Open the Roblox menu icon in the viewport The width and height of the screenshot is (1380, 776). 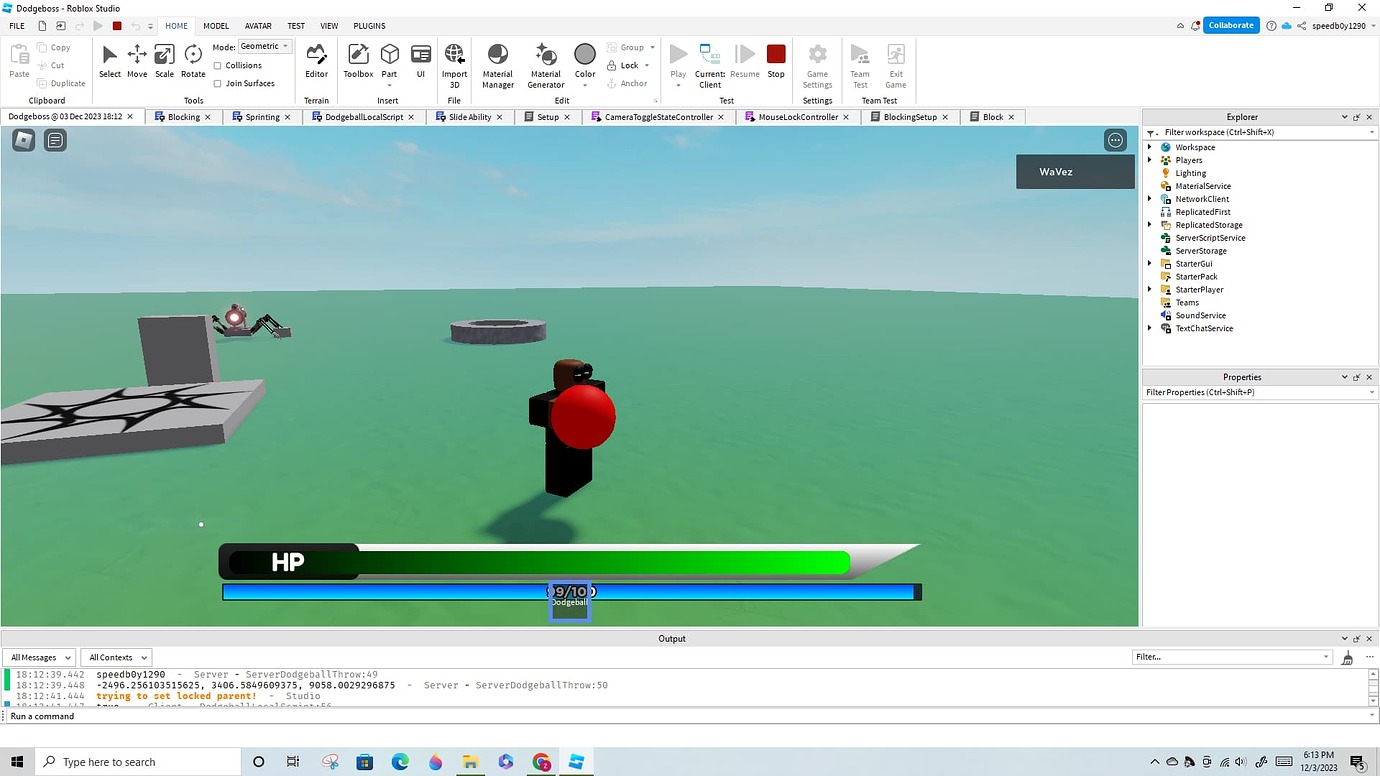pyautogui.click(x=23, y=141)
